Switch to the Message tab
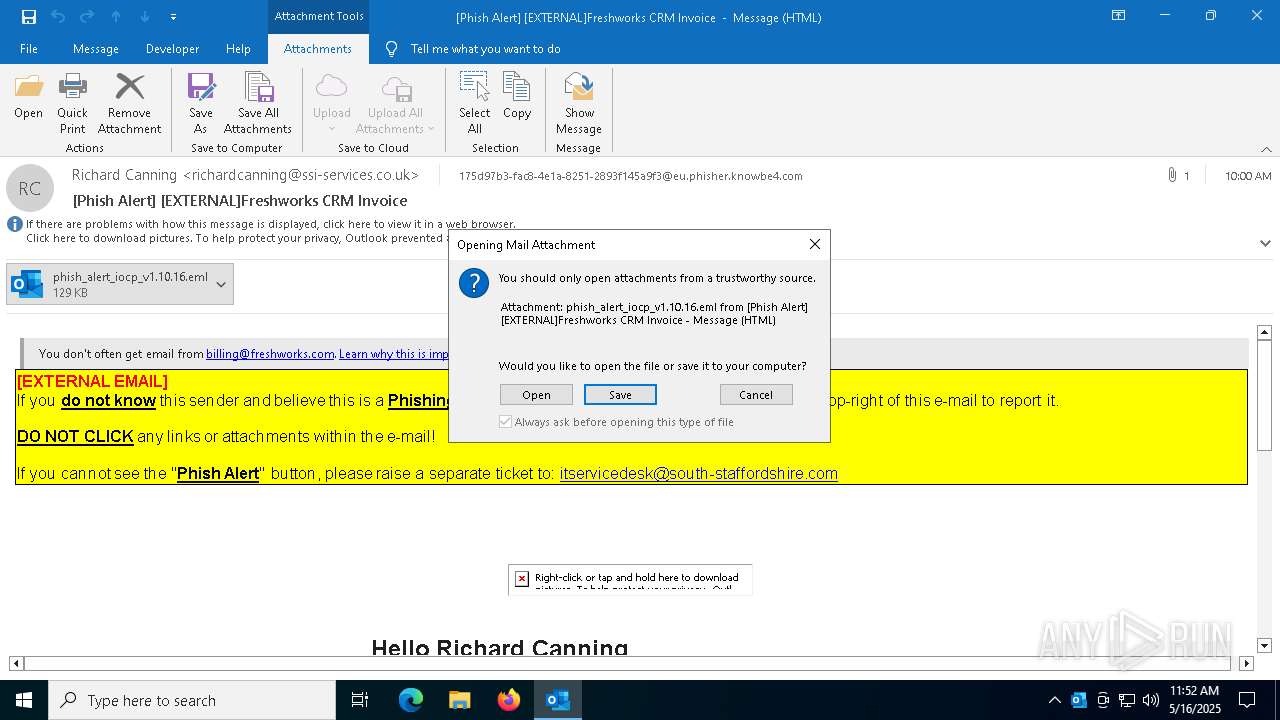The height and width of the screenshot is (720, 1280). pos(96,49)
